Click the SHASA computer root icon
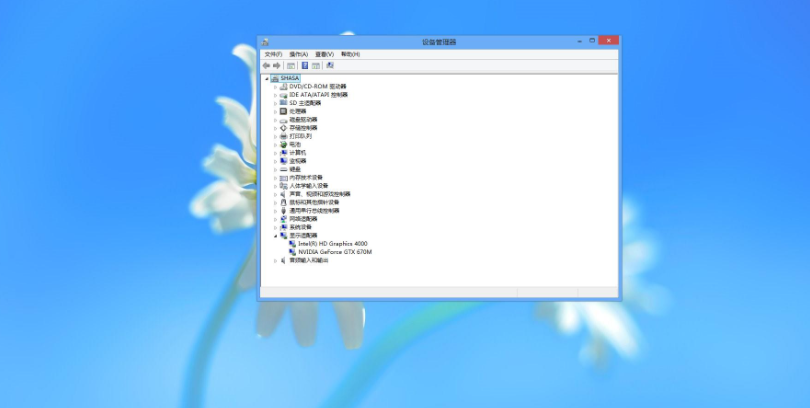810x408 pixels. (x=275, y=77)
